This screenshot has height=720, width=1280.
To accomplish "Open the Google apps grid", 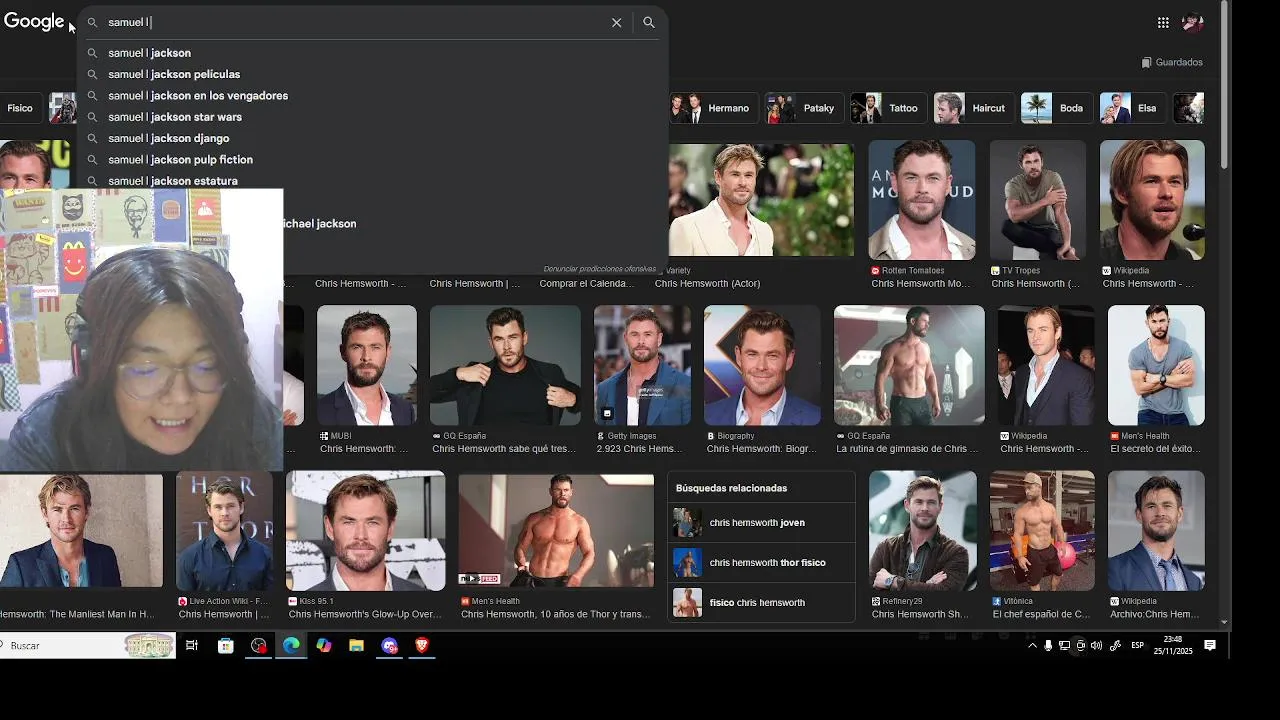I will pyautogui.click(x=1163, y=22).
